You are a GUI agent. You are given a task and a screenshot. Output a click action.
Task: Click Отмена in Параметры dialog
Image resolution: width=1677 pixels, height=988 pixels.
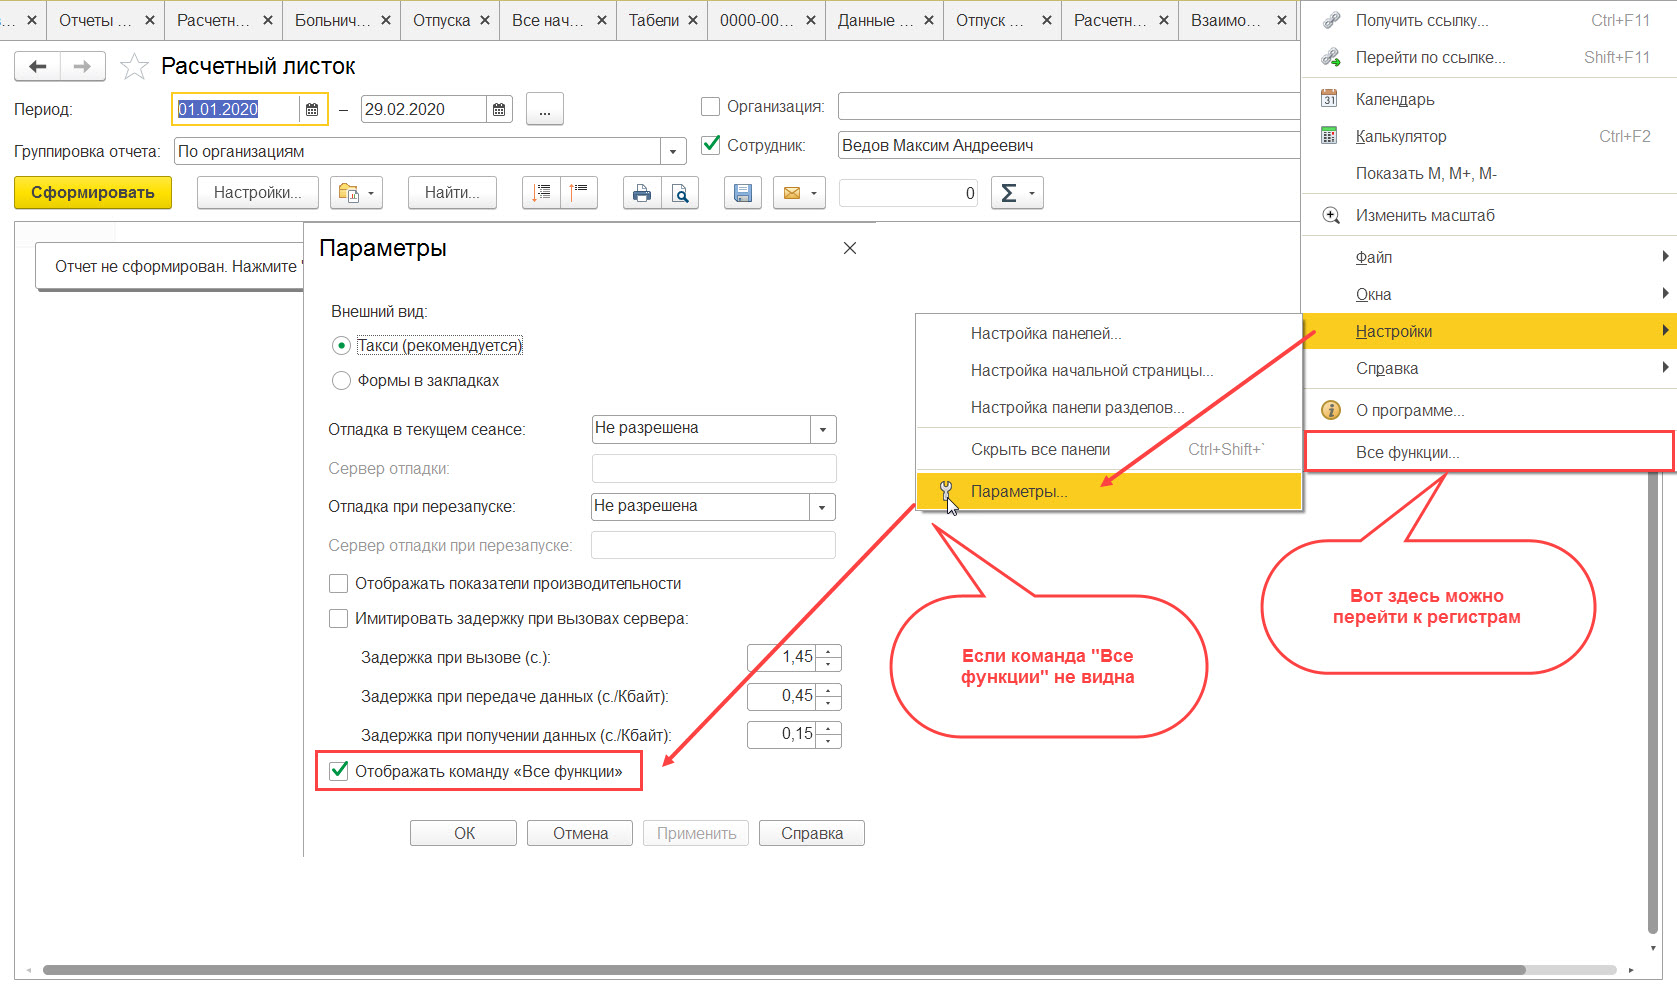(x=581, y=833)
